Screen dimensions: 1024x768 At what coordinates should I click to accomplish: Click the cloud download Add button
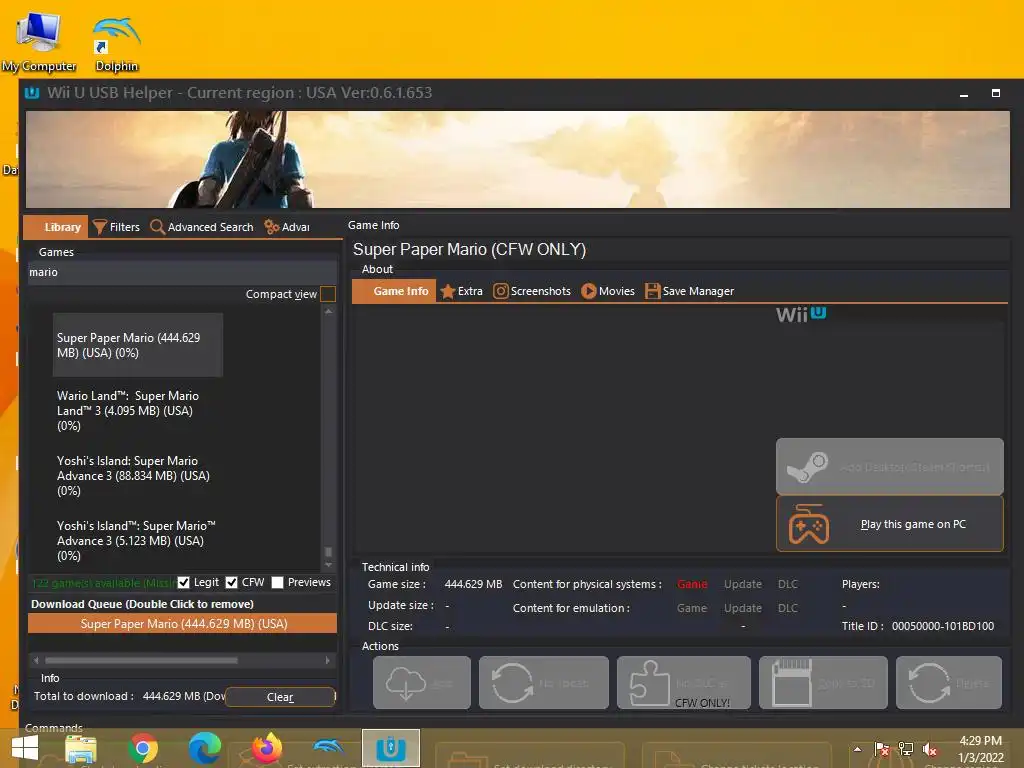(x=422, y=682)
